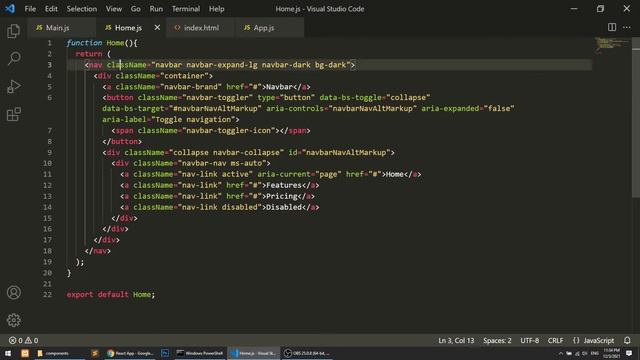Change end of line sequence CRLF
The image size is (640, 360).
click(556, 340)
